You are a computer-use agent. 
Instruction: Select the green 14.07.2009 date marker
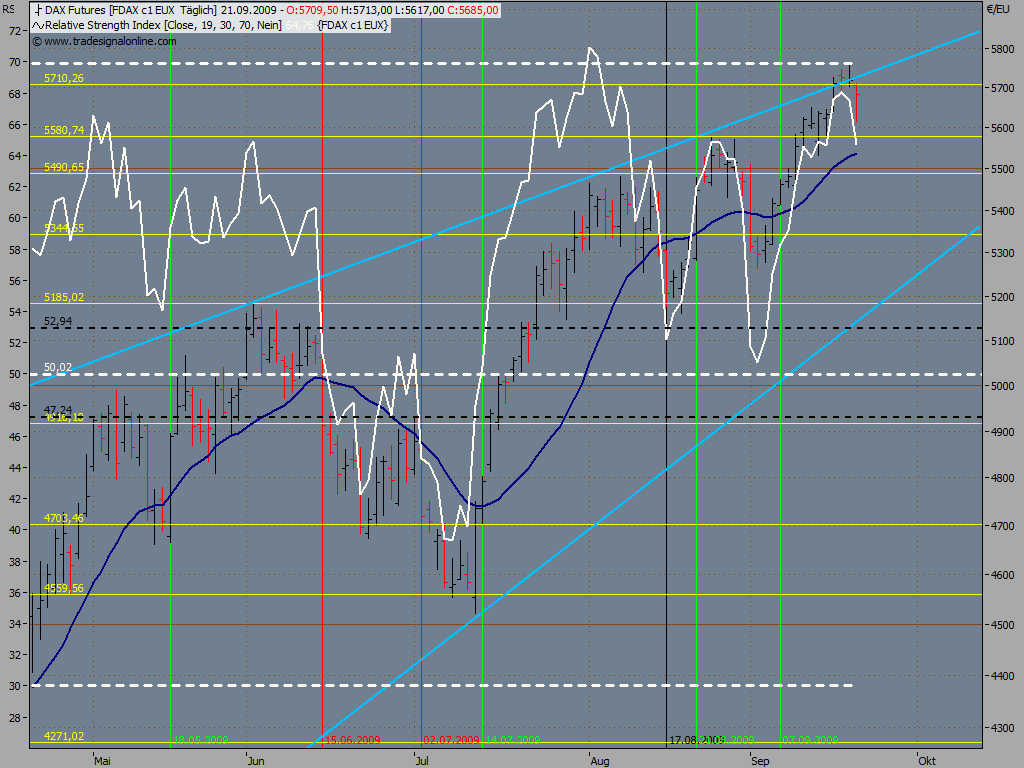(513, 740)
